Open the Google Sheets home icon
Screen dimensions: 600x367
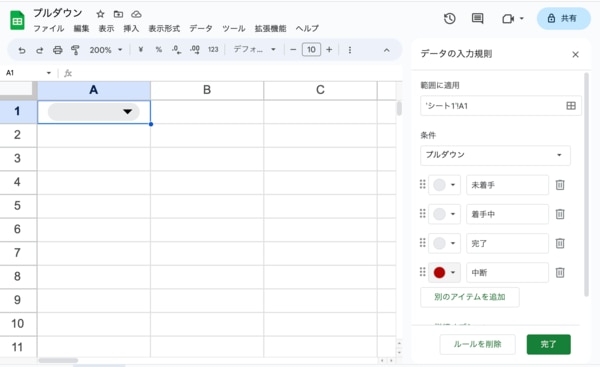click(x=17, y=20)
